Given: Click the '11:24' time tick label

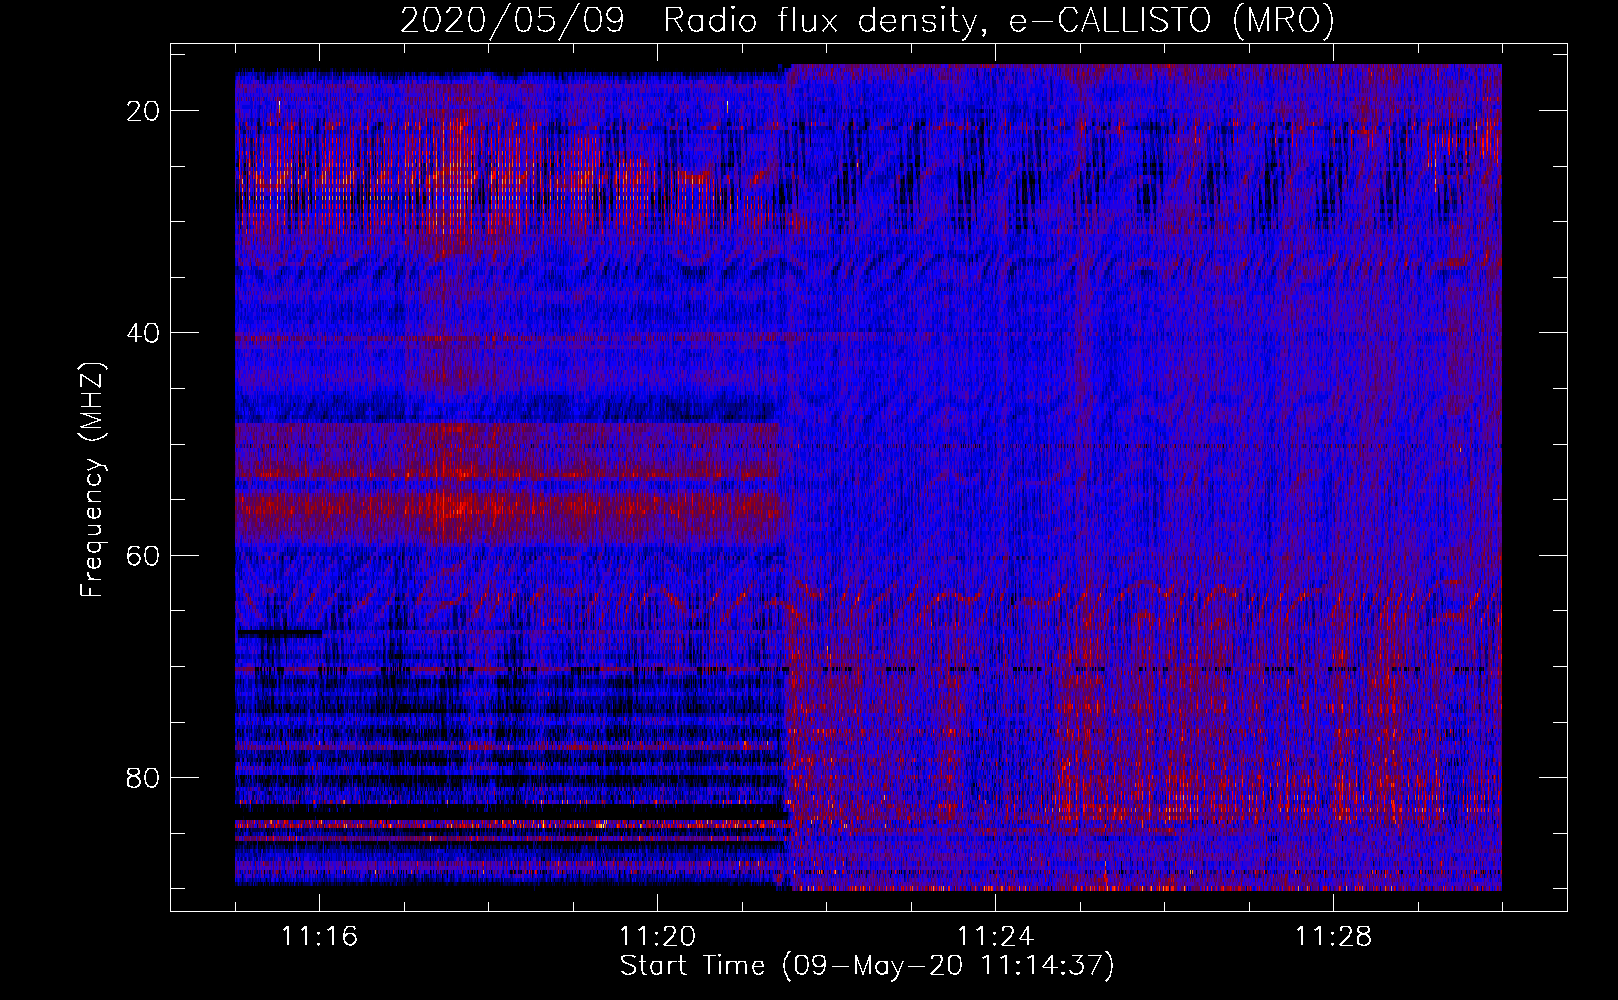Looking at the screenshot, I should click(x=995, y=937).
